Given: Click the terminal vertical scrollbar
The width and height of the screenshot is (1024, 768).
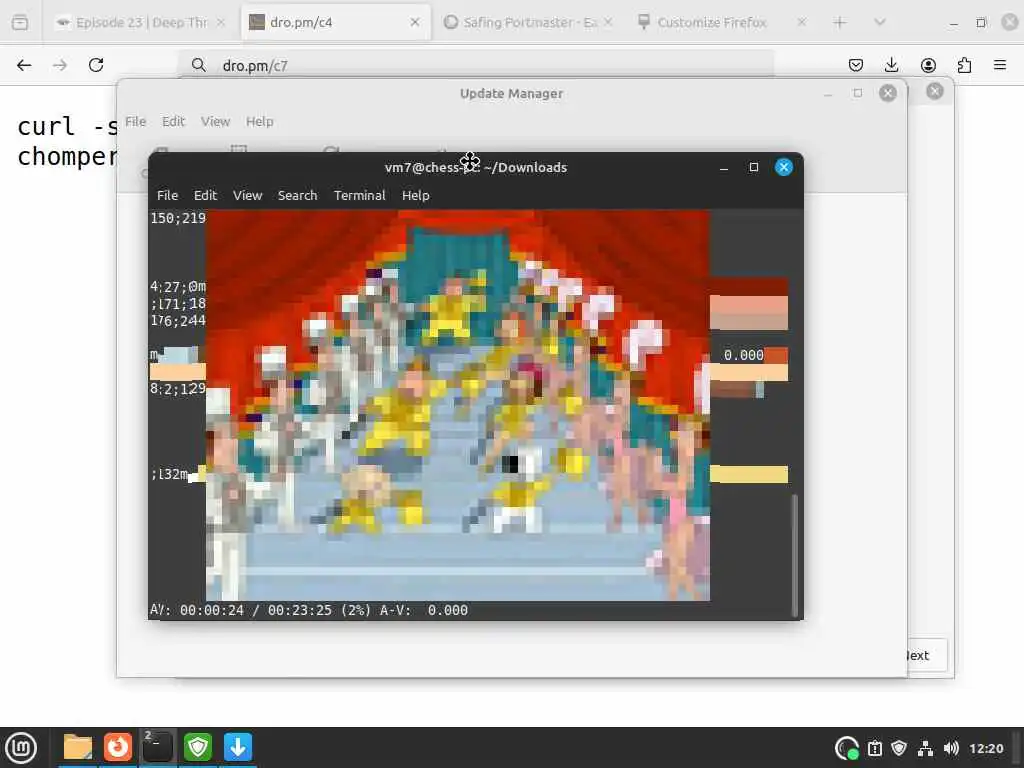Looking at the screenshot, I should (x=795, y=555).
